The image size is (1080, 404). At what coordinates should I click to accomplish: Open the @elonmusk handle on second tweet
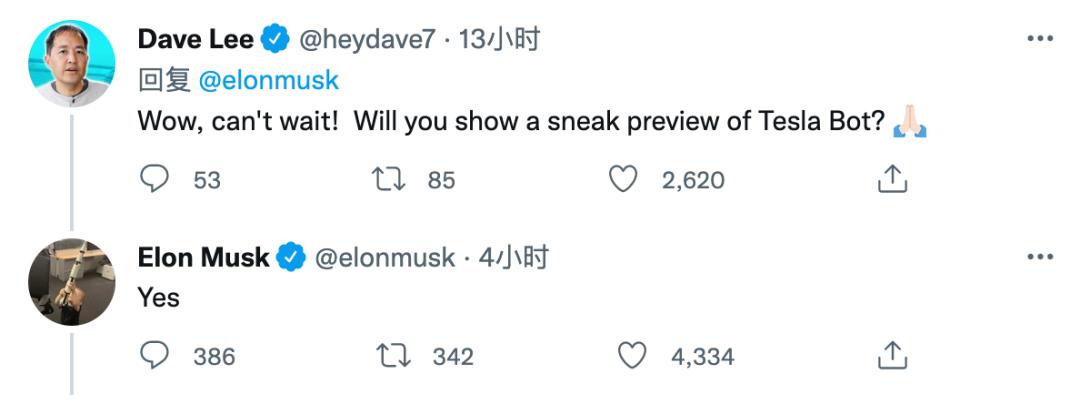pyautogui.click(x=385, y=258)
